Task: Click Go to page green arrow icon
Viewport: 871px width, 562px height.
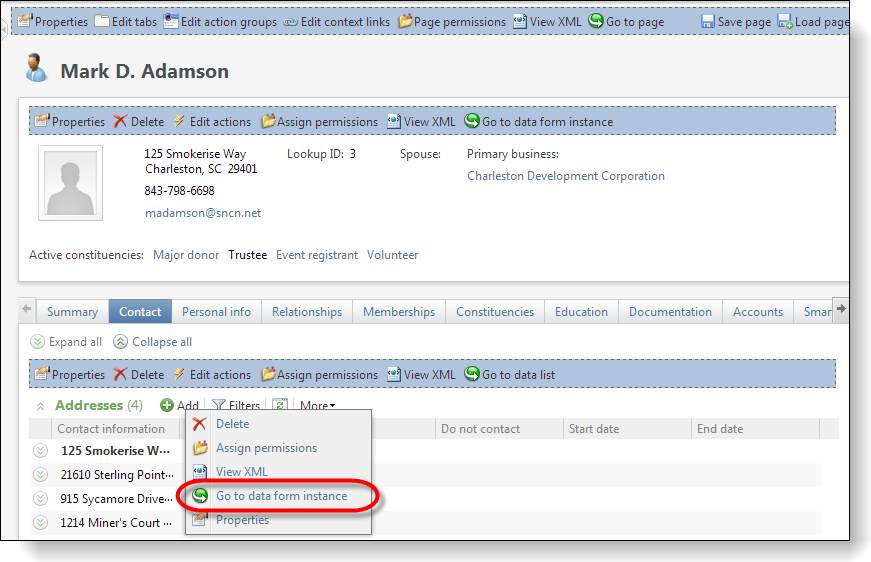Action: (596, 21)
